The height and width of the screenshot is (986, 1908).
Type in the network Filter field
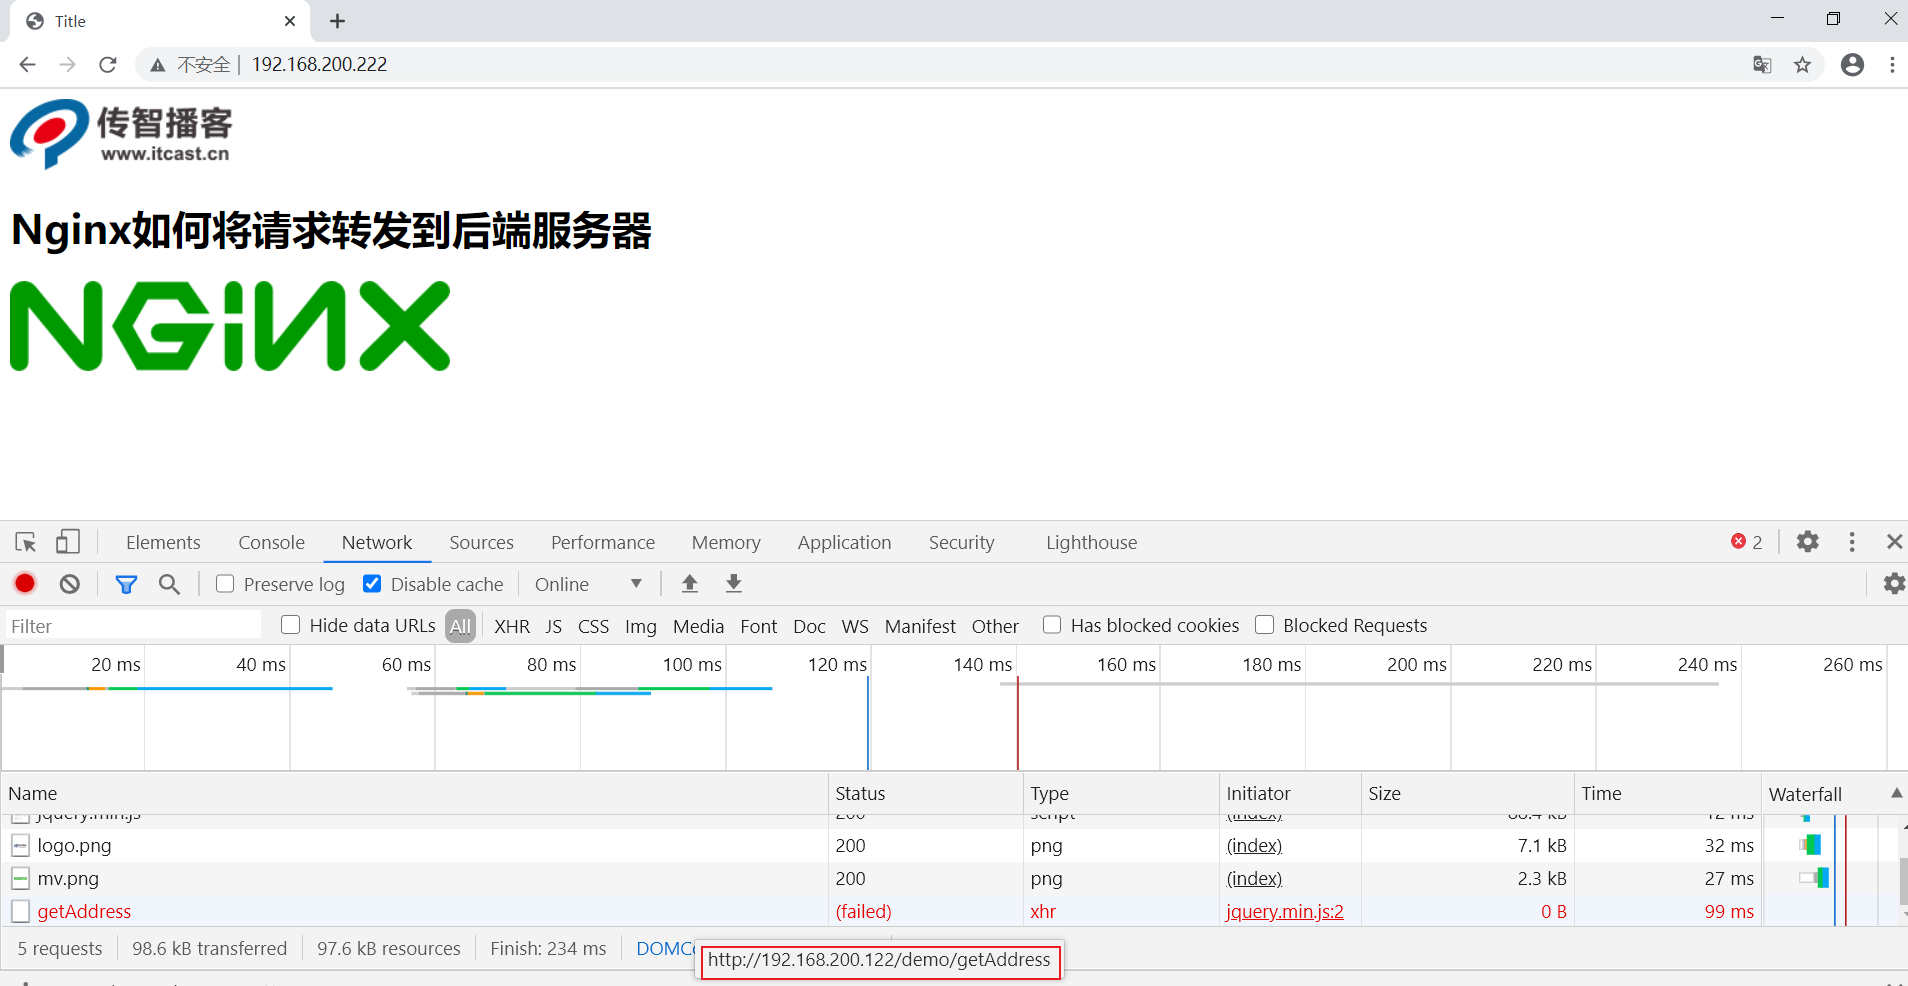coord(133,626)
